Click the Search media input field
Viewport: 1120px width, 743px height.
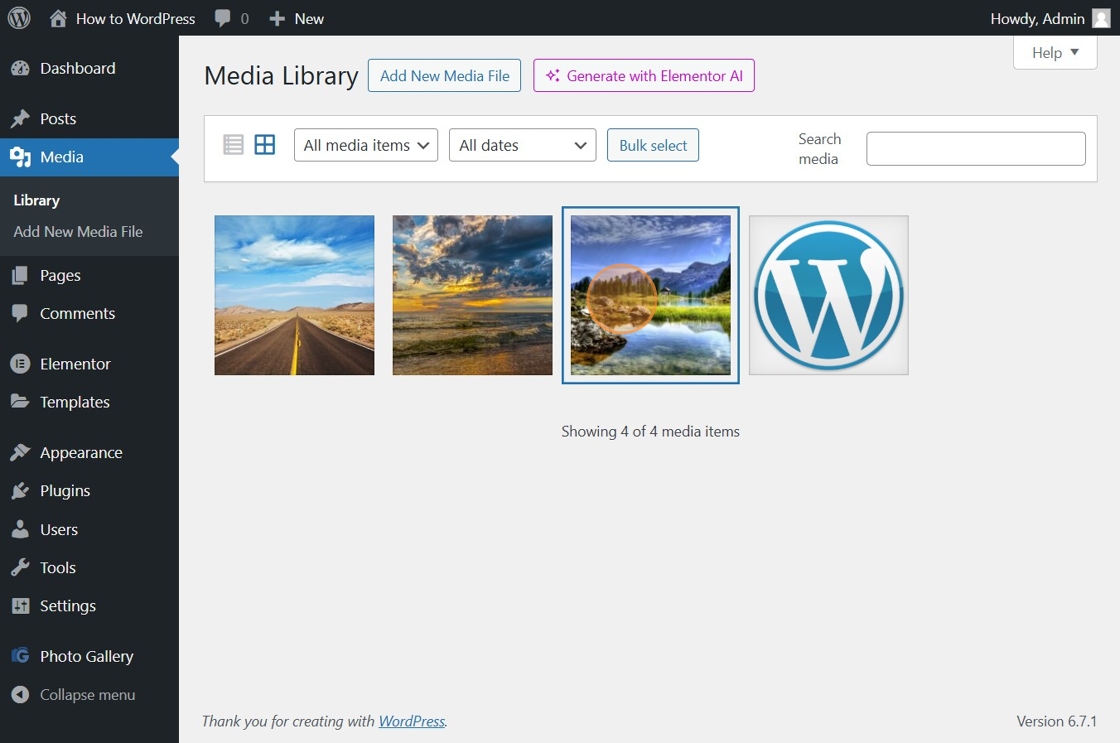click(x=976, y=149)
